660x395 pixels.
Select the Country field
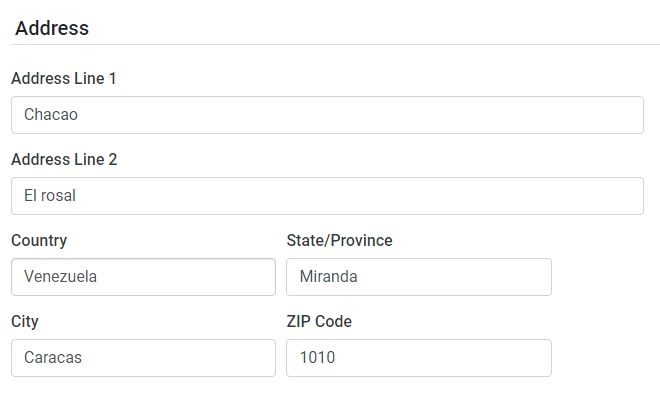(144, 277)
